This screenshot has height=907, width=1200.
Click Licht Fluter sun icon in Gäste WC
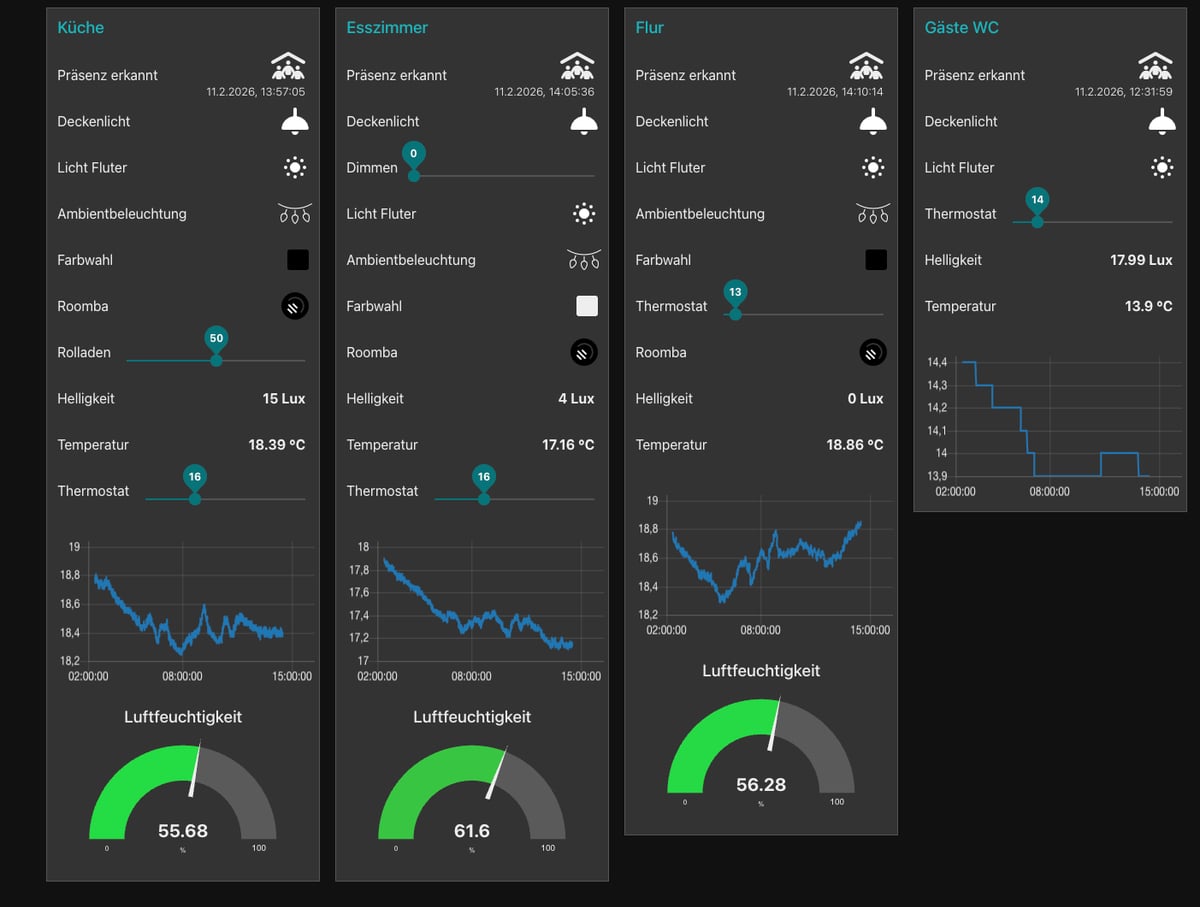1162,167
